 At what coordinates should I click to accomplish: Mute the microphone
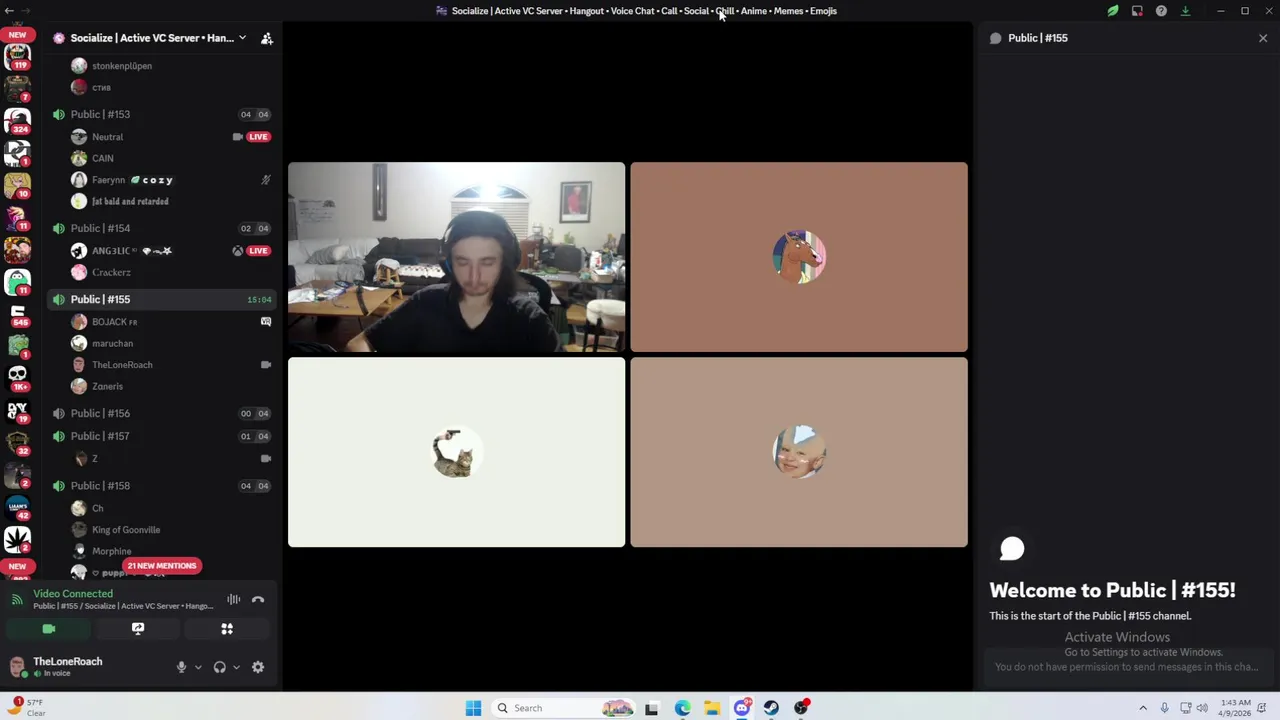coord(181,667)
